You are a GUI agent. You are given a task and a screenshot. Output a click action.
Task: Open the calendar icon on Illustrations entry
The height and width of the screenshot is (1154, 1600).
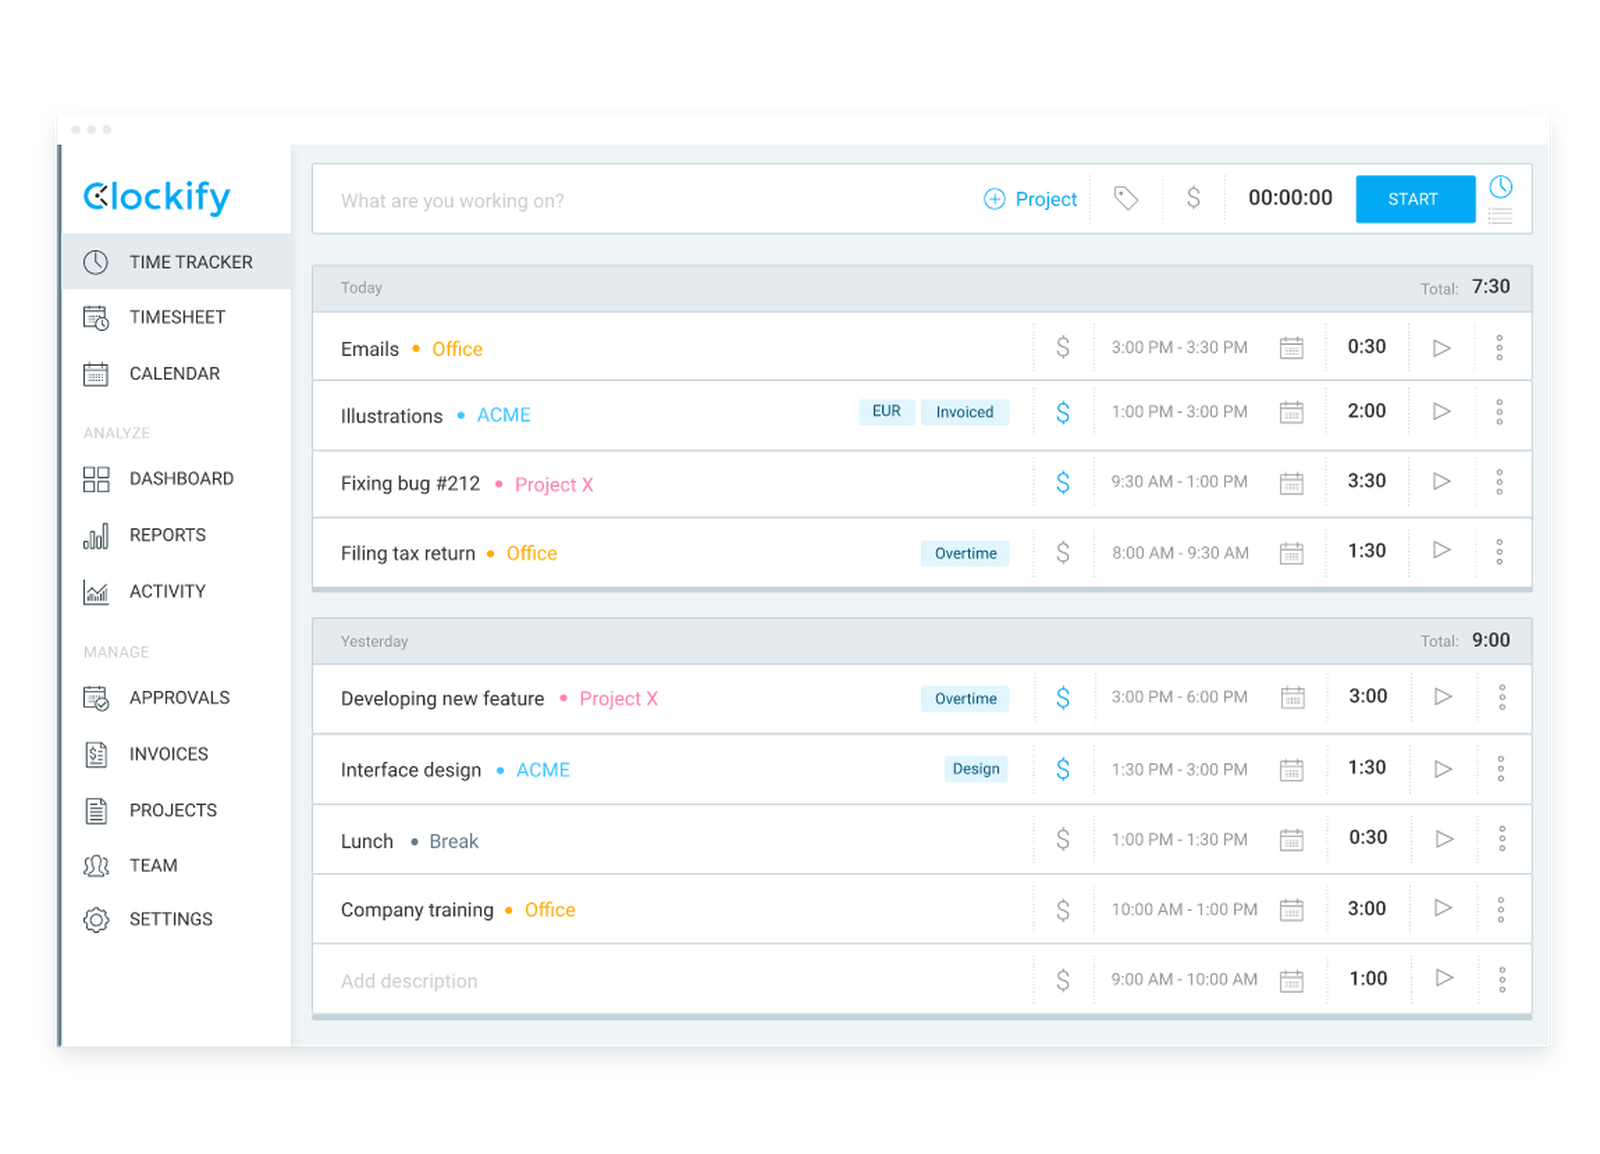[1292, 412]
